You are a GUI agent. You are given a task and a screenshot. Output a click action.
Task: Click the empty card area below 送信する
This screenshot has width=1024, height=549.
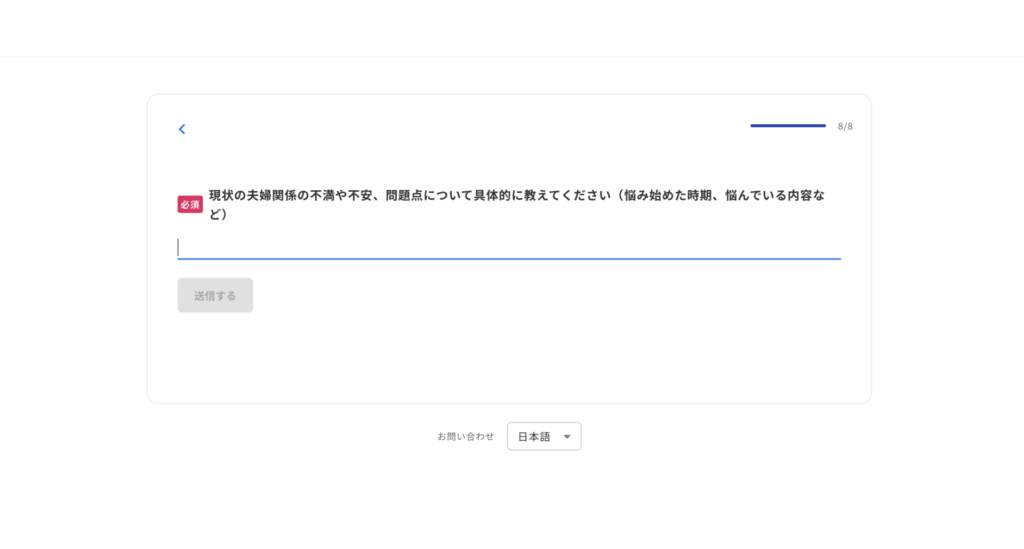pyautogui.click(x=509, y=358)
